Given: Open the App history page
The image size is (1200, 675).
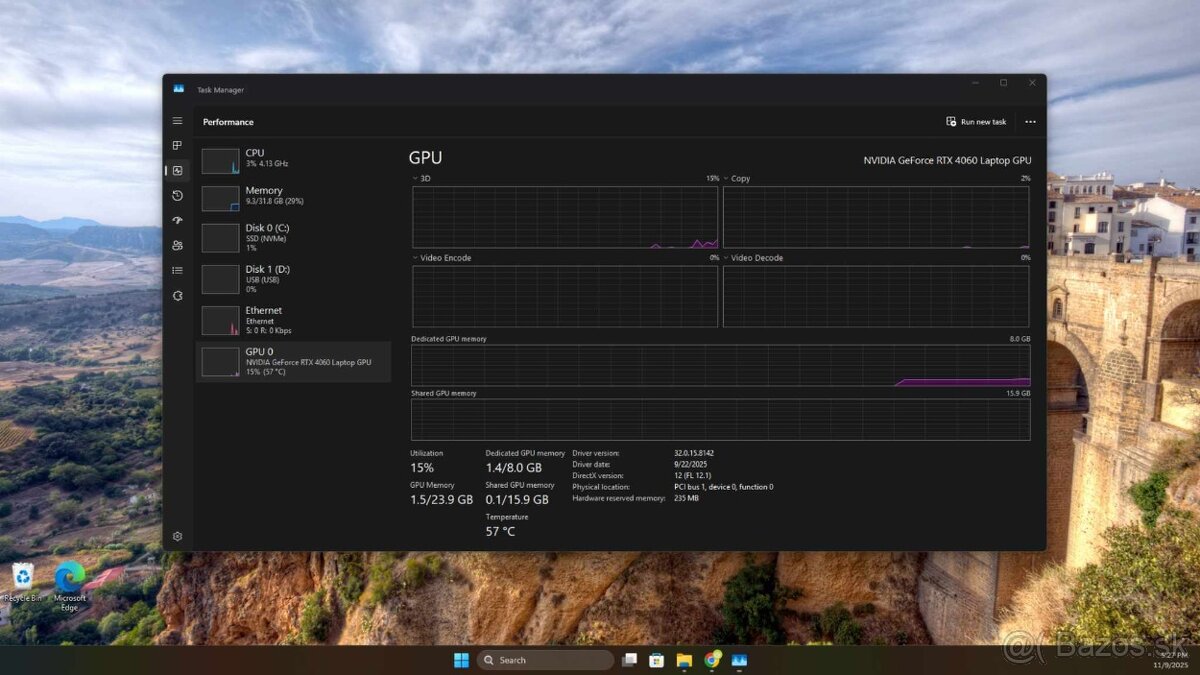Looking at the screenshot, I should point(177,195).
